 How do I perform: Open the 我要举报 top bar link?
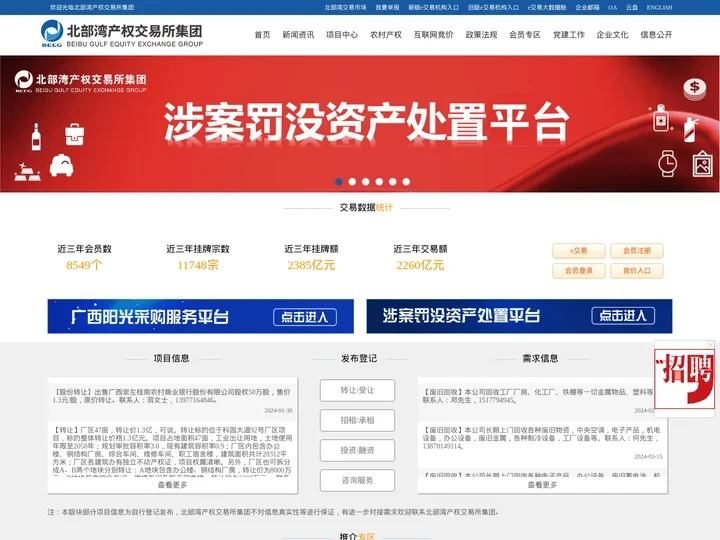tap(387, 7)
